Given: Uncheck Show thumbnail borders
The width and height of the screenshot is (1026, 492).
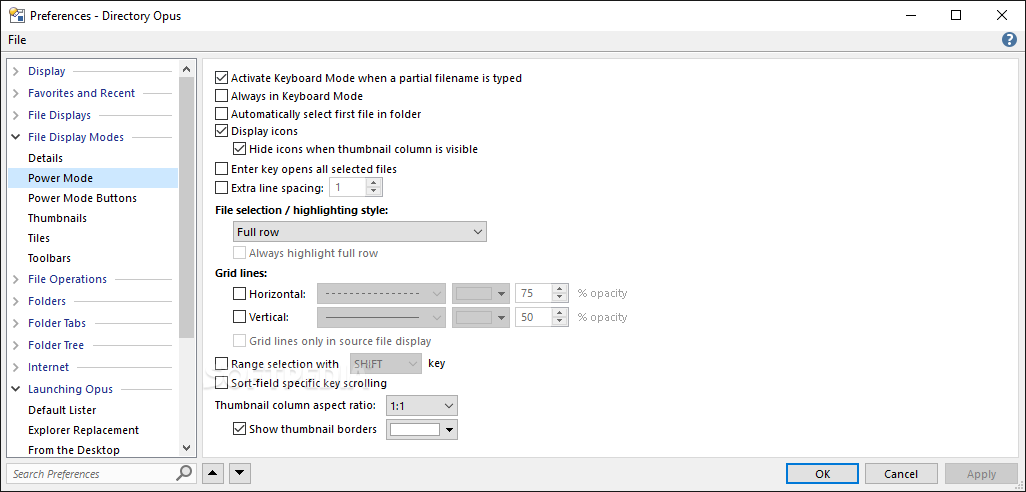Looking at the screenshot, I should [239, 429].
